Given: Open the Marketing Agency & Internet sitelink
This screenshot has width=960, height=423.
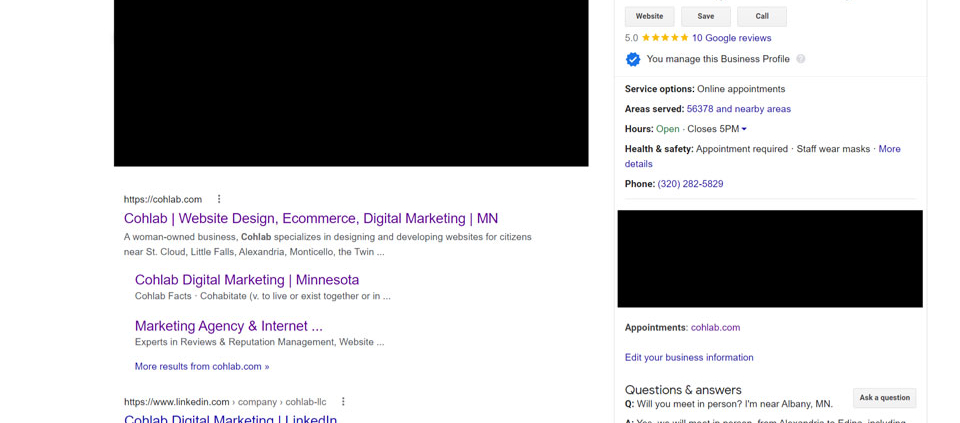Looking at the screenshot, I should (x=228, y=326).
